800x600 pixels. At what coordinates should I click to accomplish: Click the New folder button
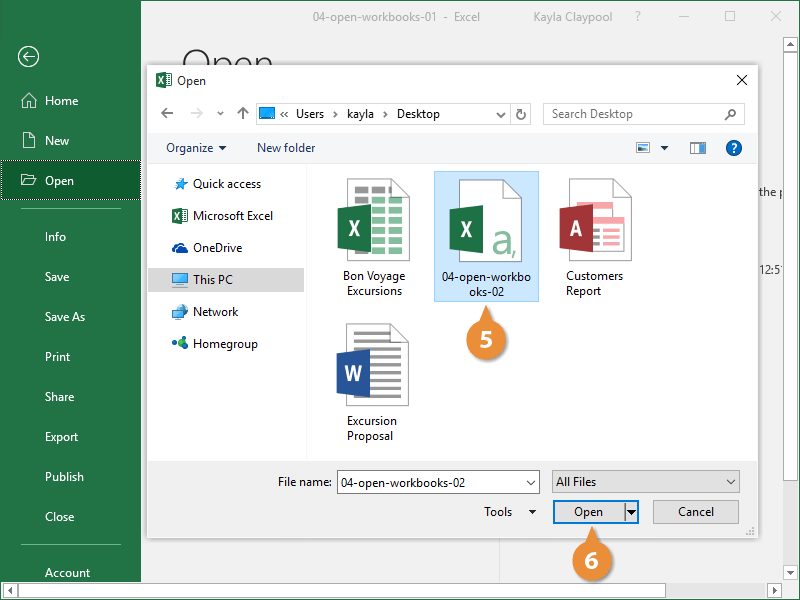tap(286, 148)
